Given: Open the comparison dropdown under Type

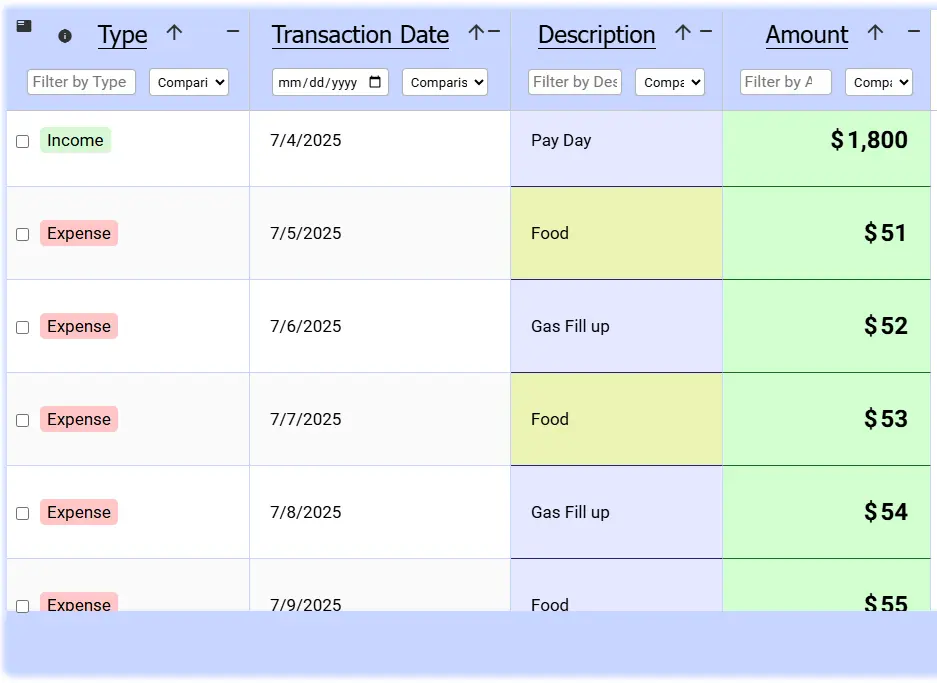Looking at the screenshot, I should (188, 82).
